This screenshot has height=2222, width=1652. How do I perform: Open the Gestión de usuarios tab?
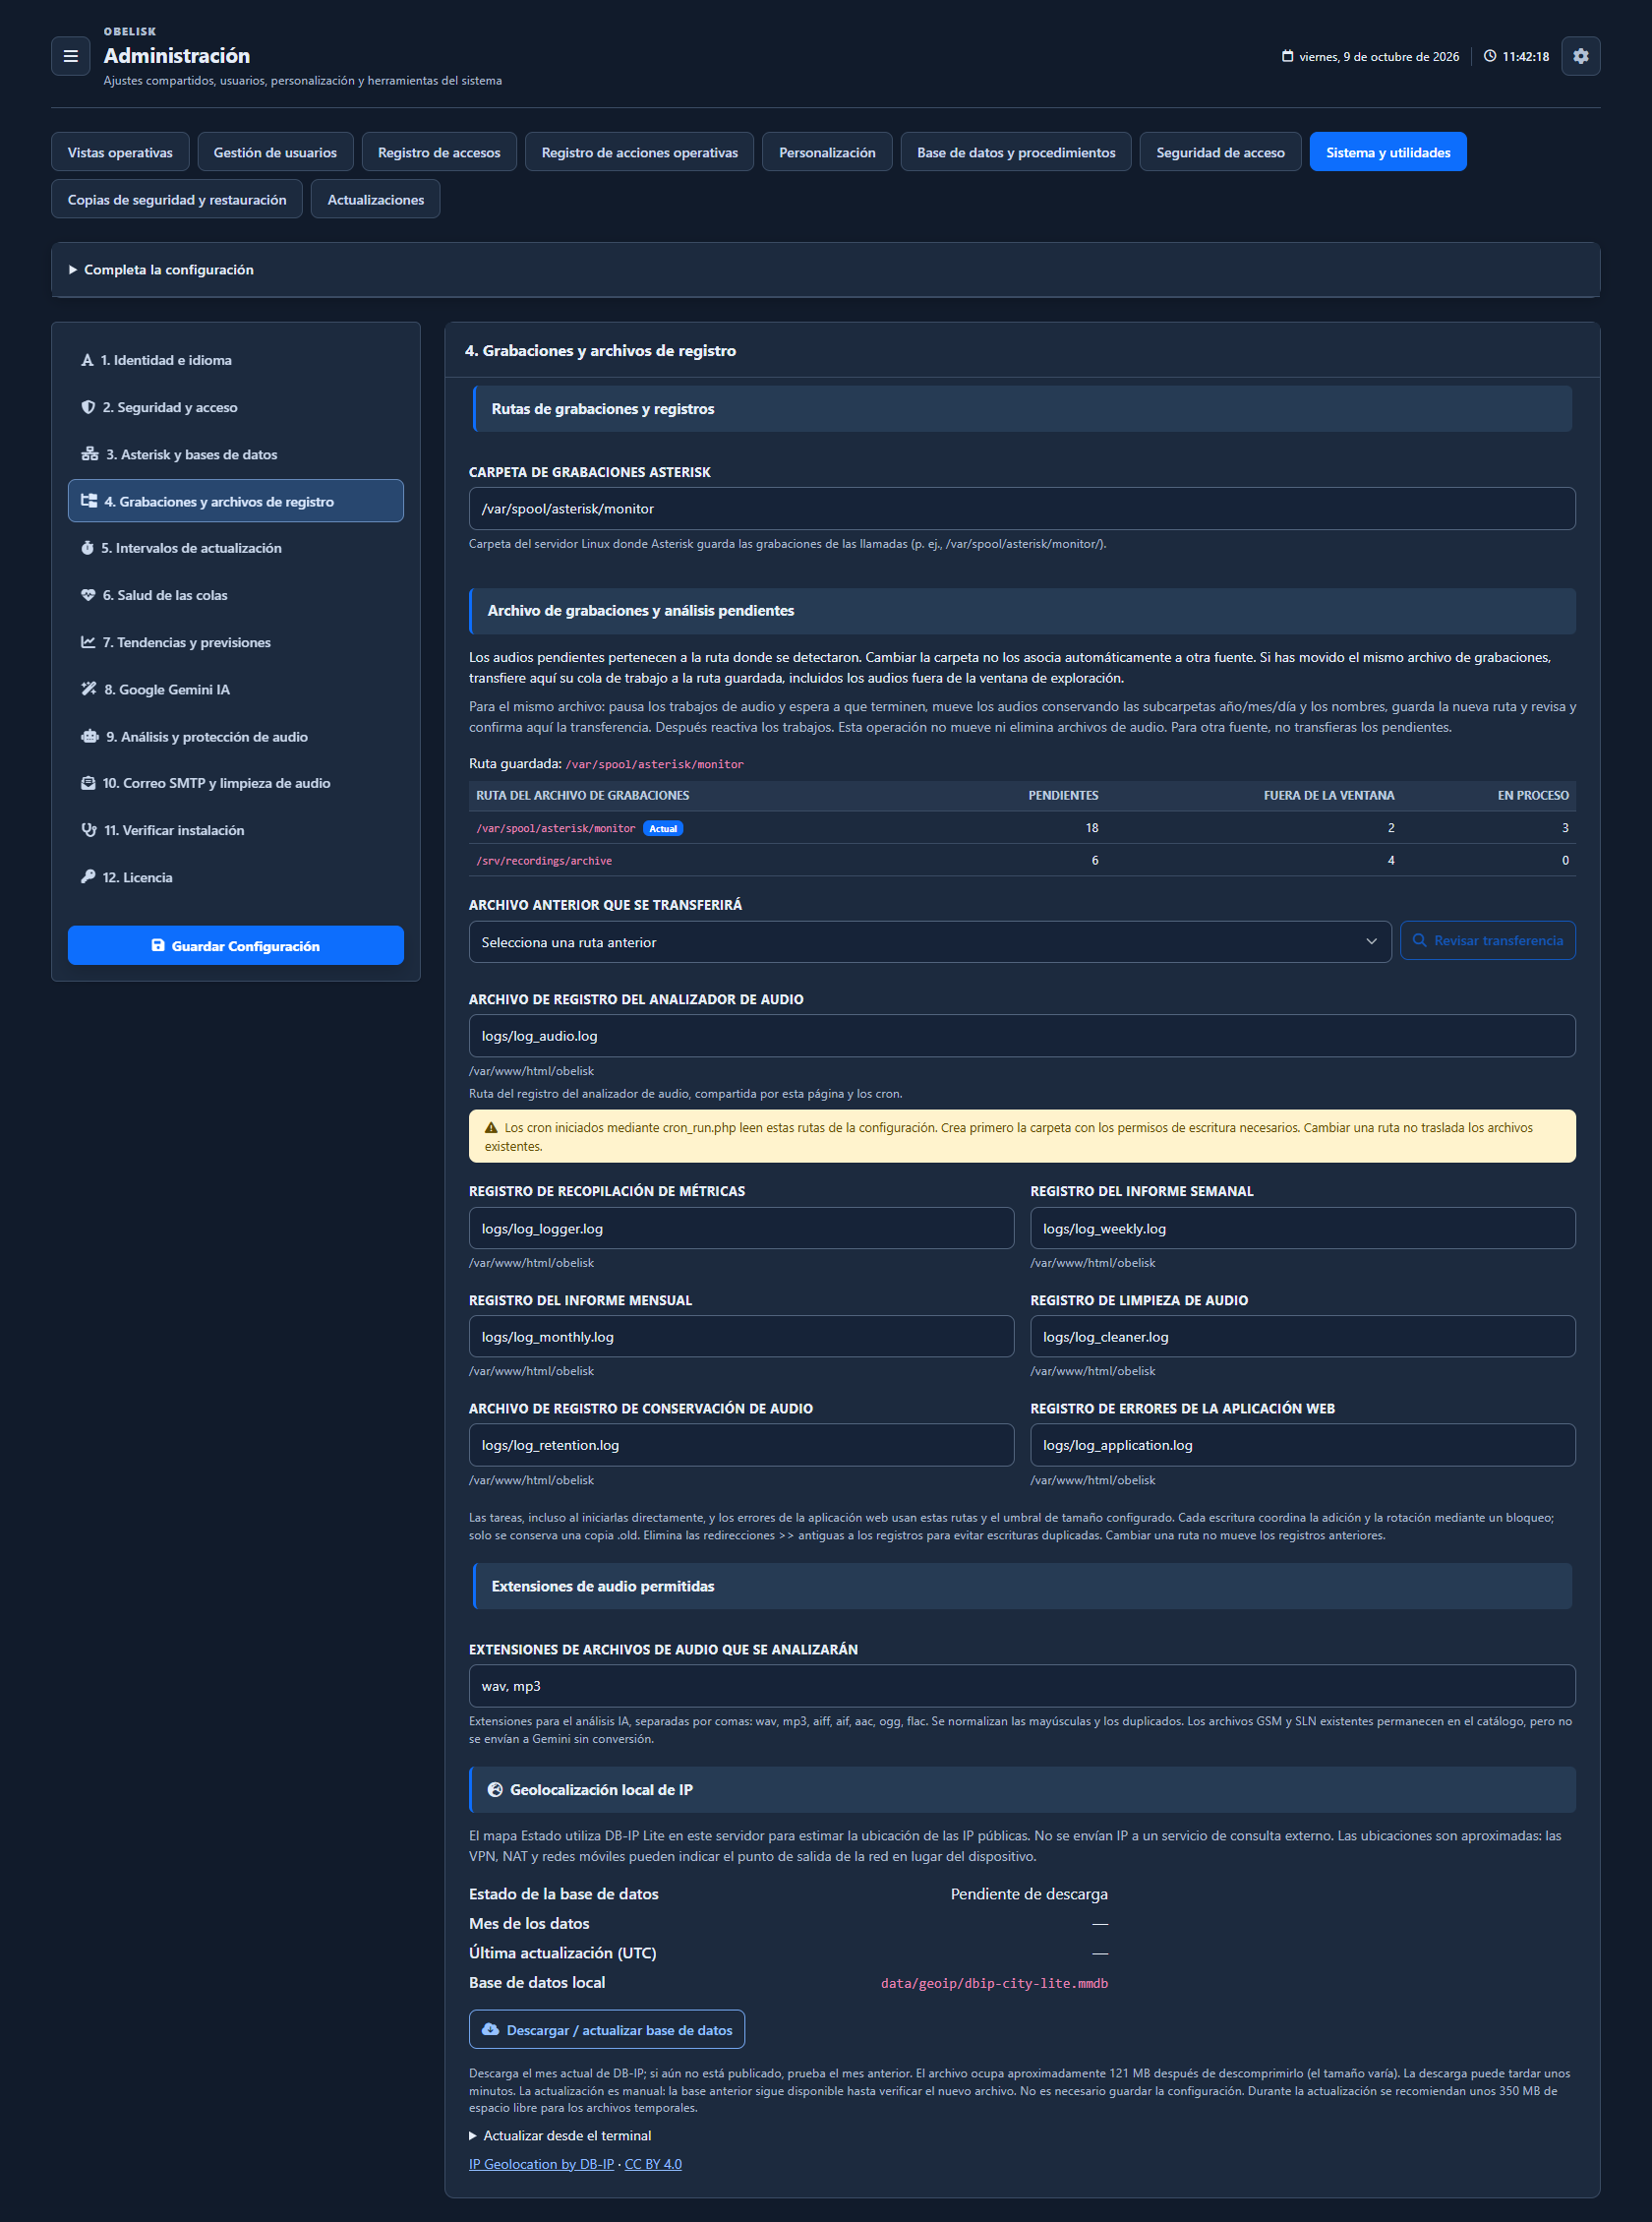pos(275,152)
